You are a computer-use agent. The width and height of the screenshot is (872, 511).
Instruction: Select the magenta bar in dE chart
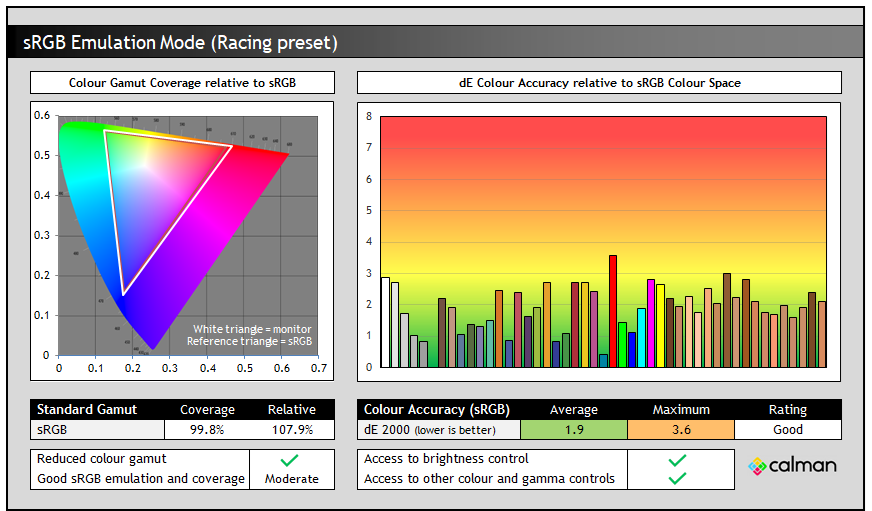(651, 323)
